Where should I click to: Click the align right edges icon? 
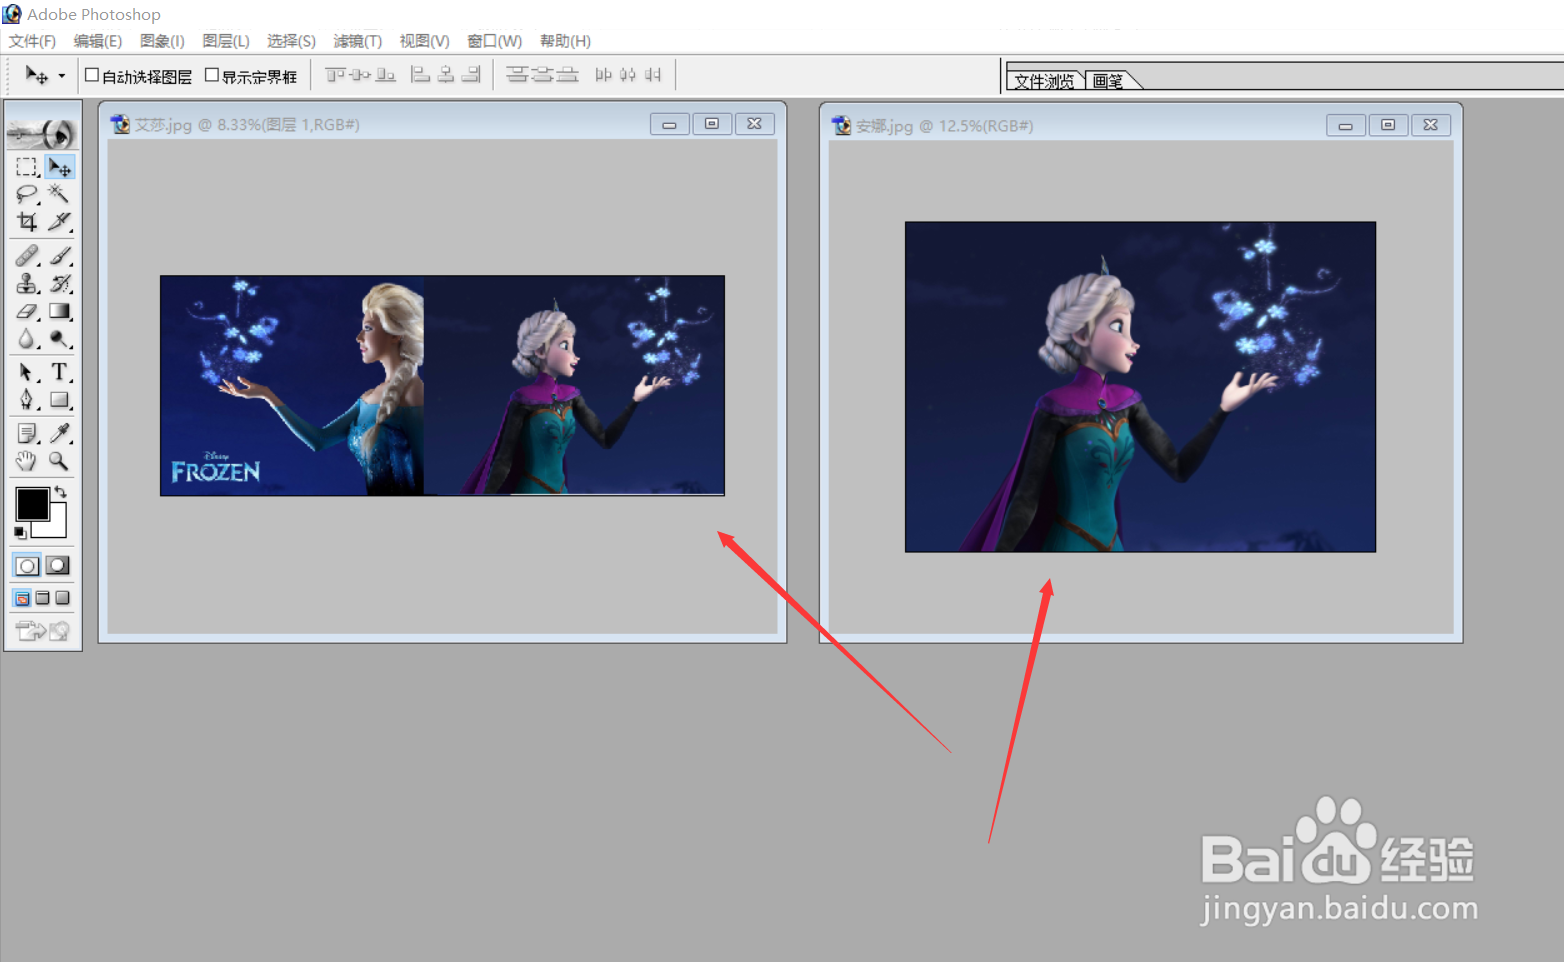pos(471,75)
